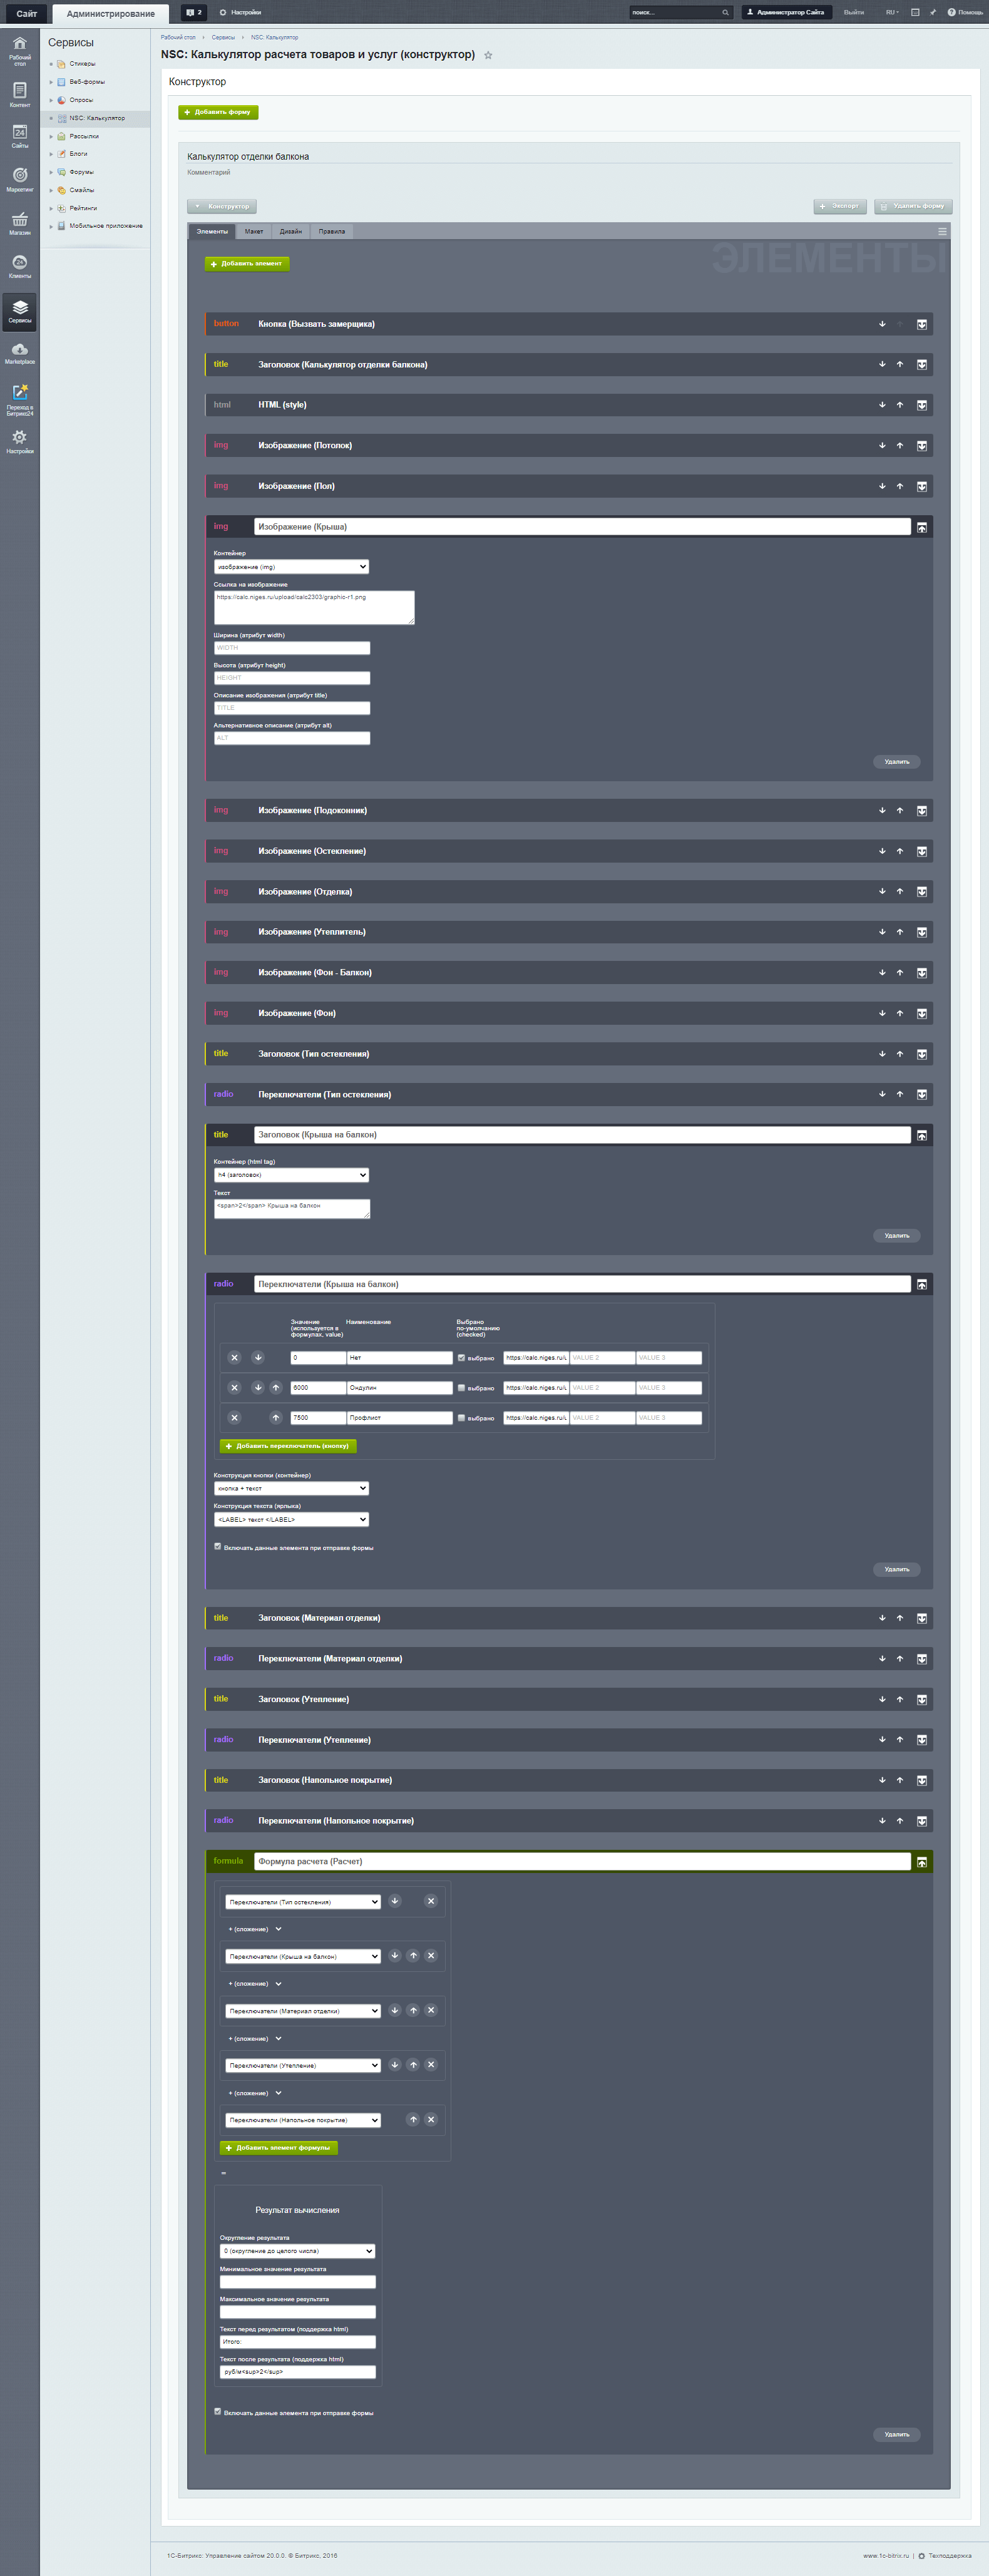Move Профлист radio option up
Viewport: 989px width, 2576px height.
[x=276, y=1417]
